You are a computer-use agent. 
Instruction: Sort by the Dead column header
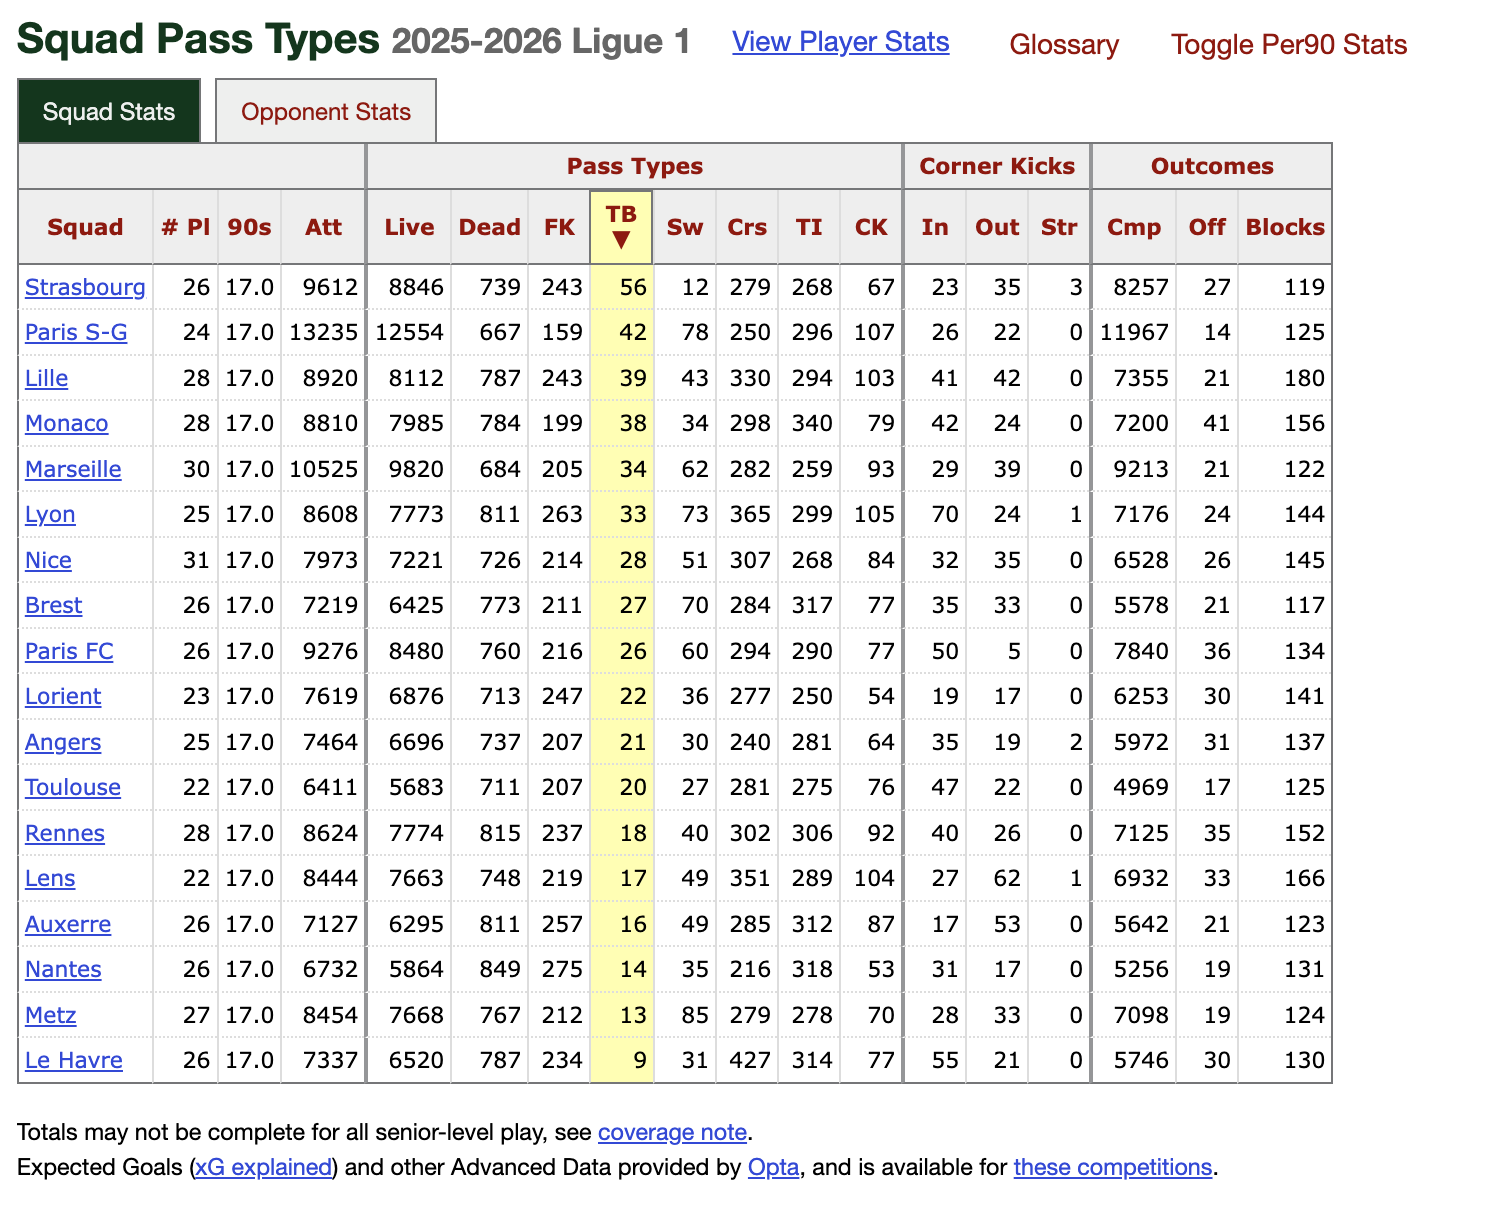tap(490, 227)
